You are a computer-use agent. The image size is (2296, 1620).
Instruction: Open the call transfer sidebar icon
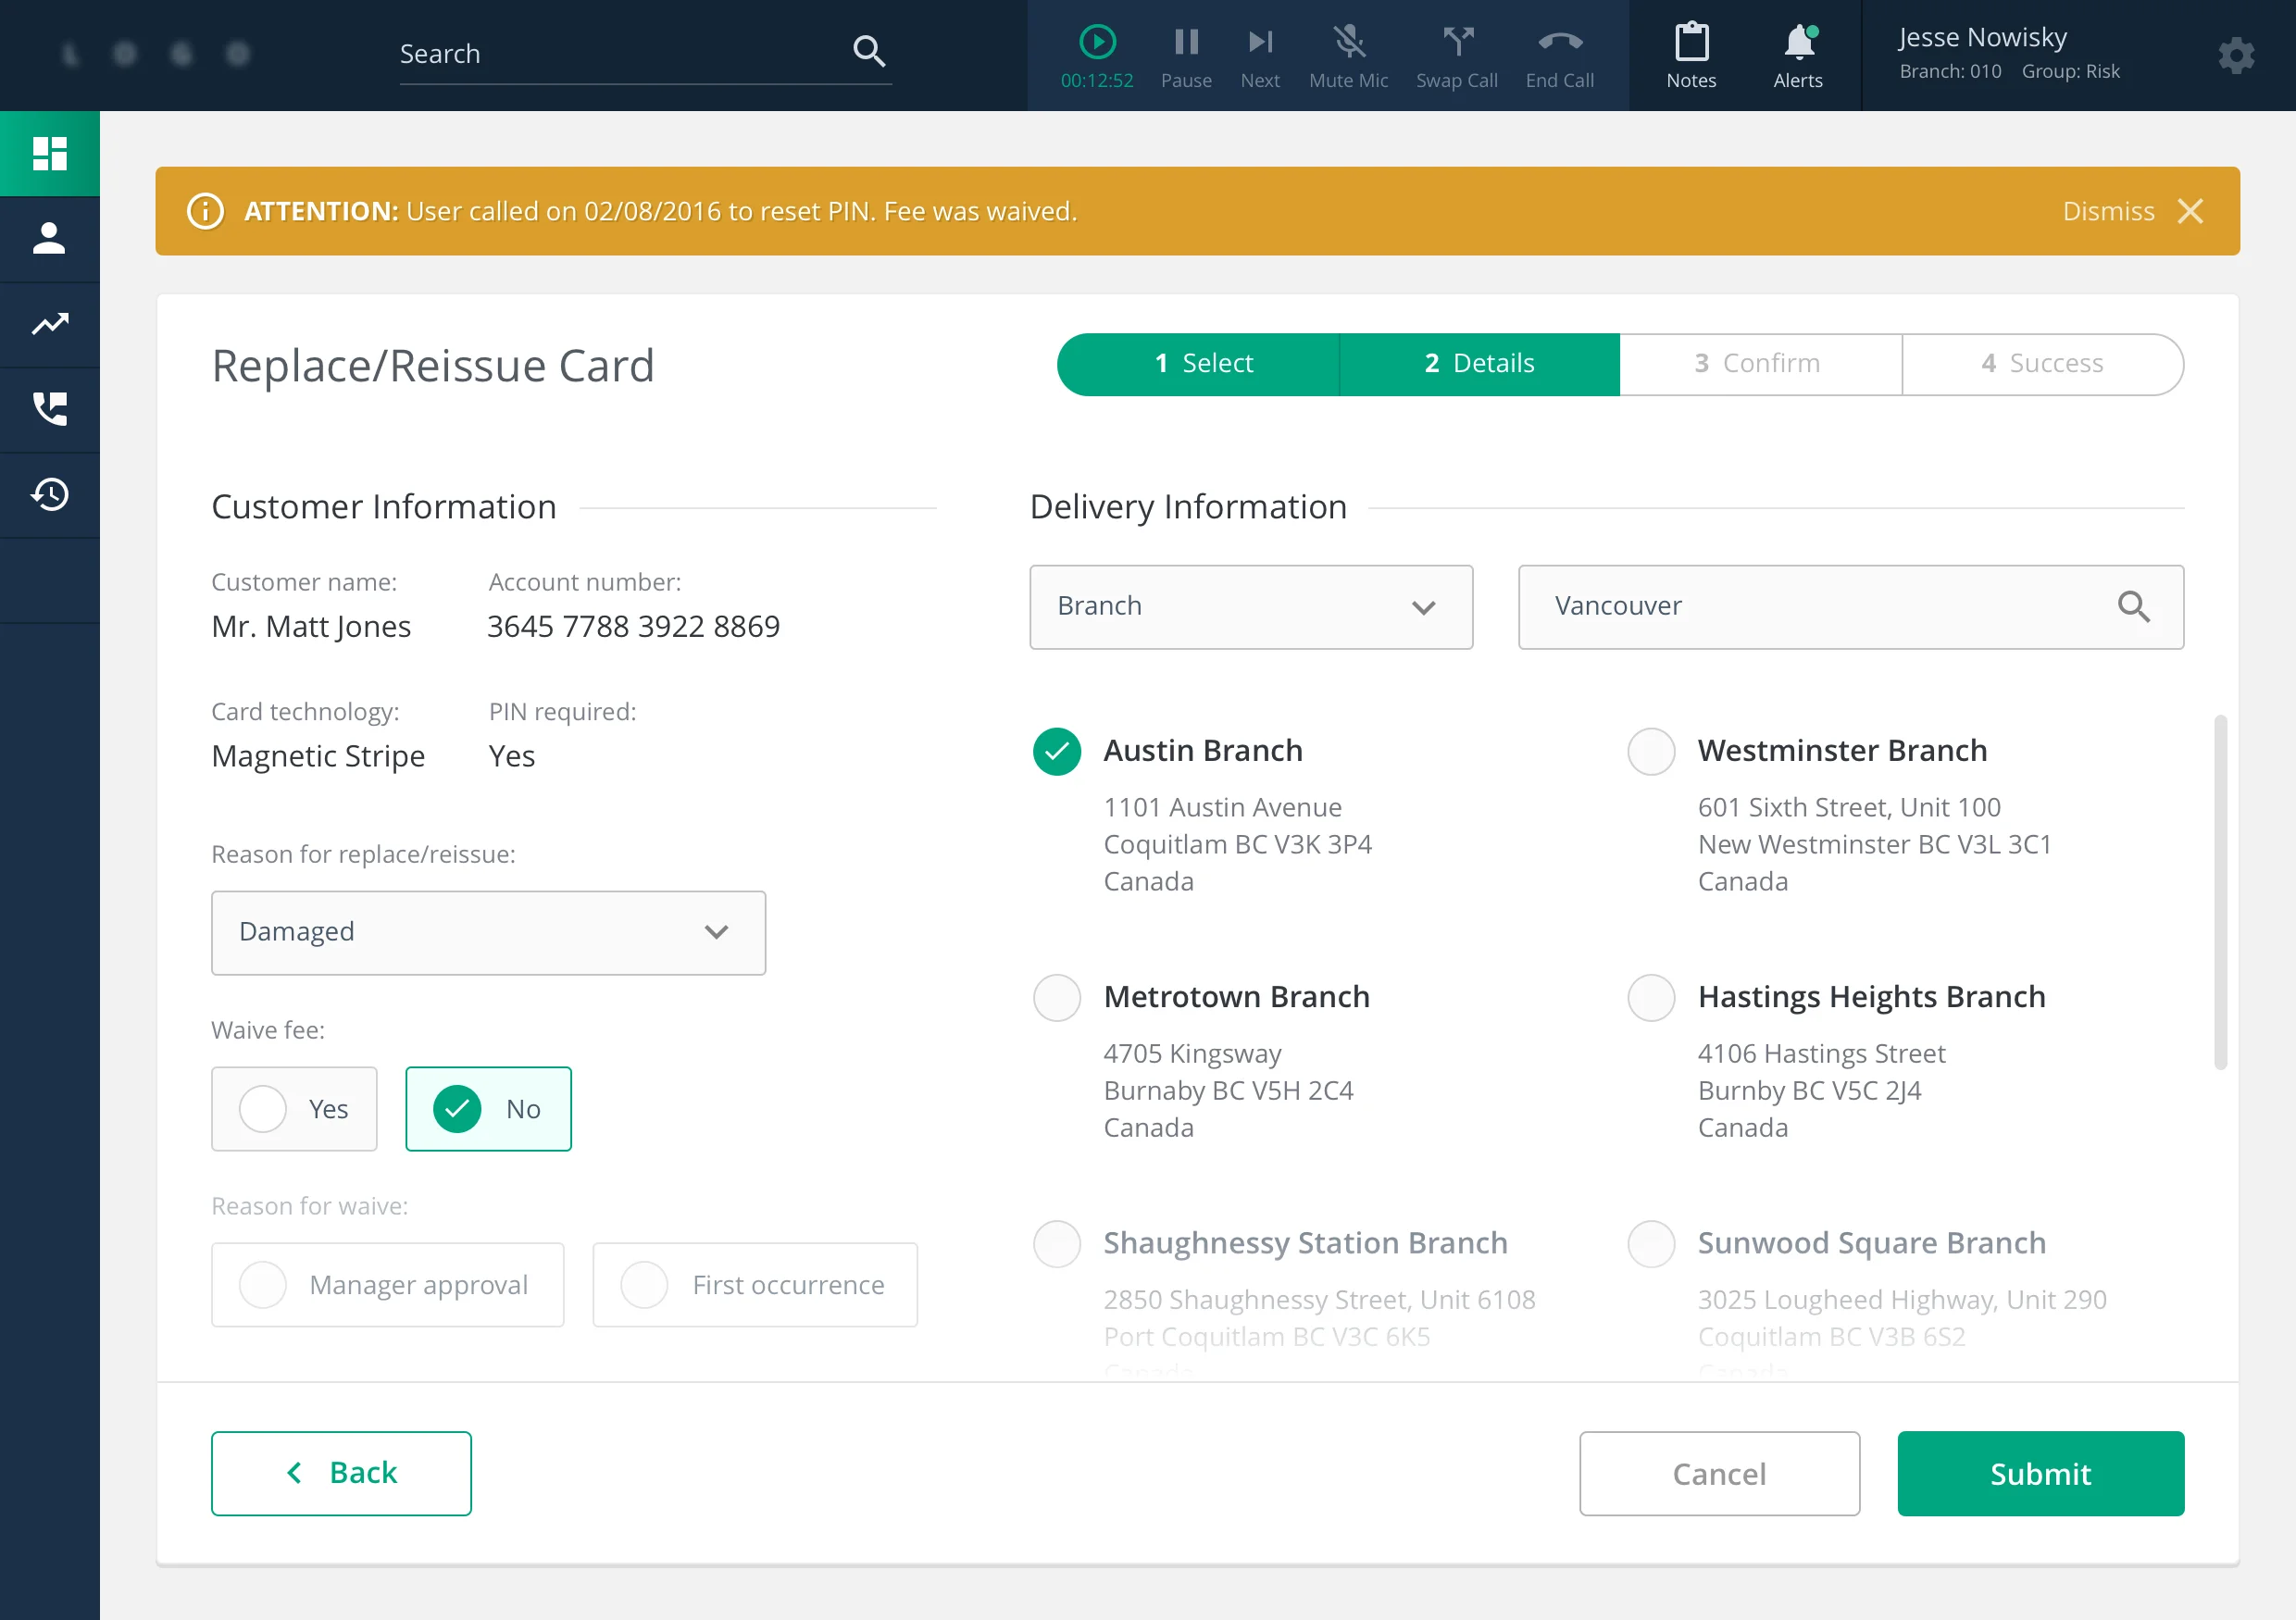49,409
